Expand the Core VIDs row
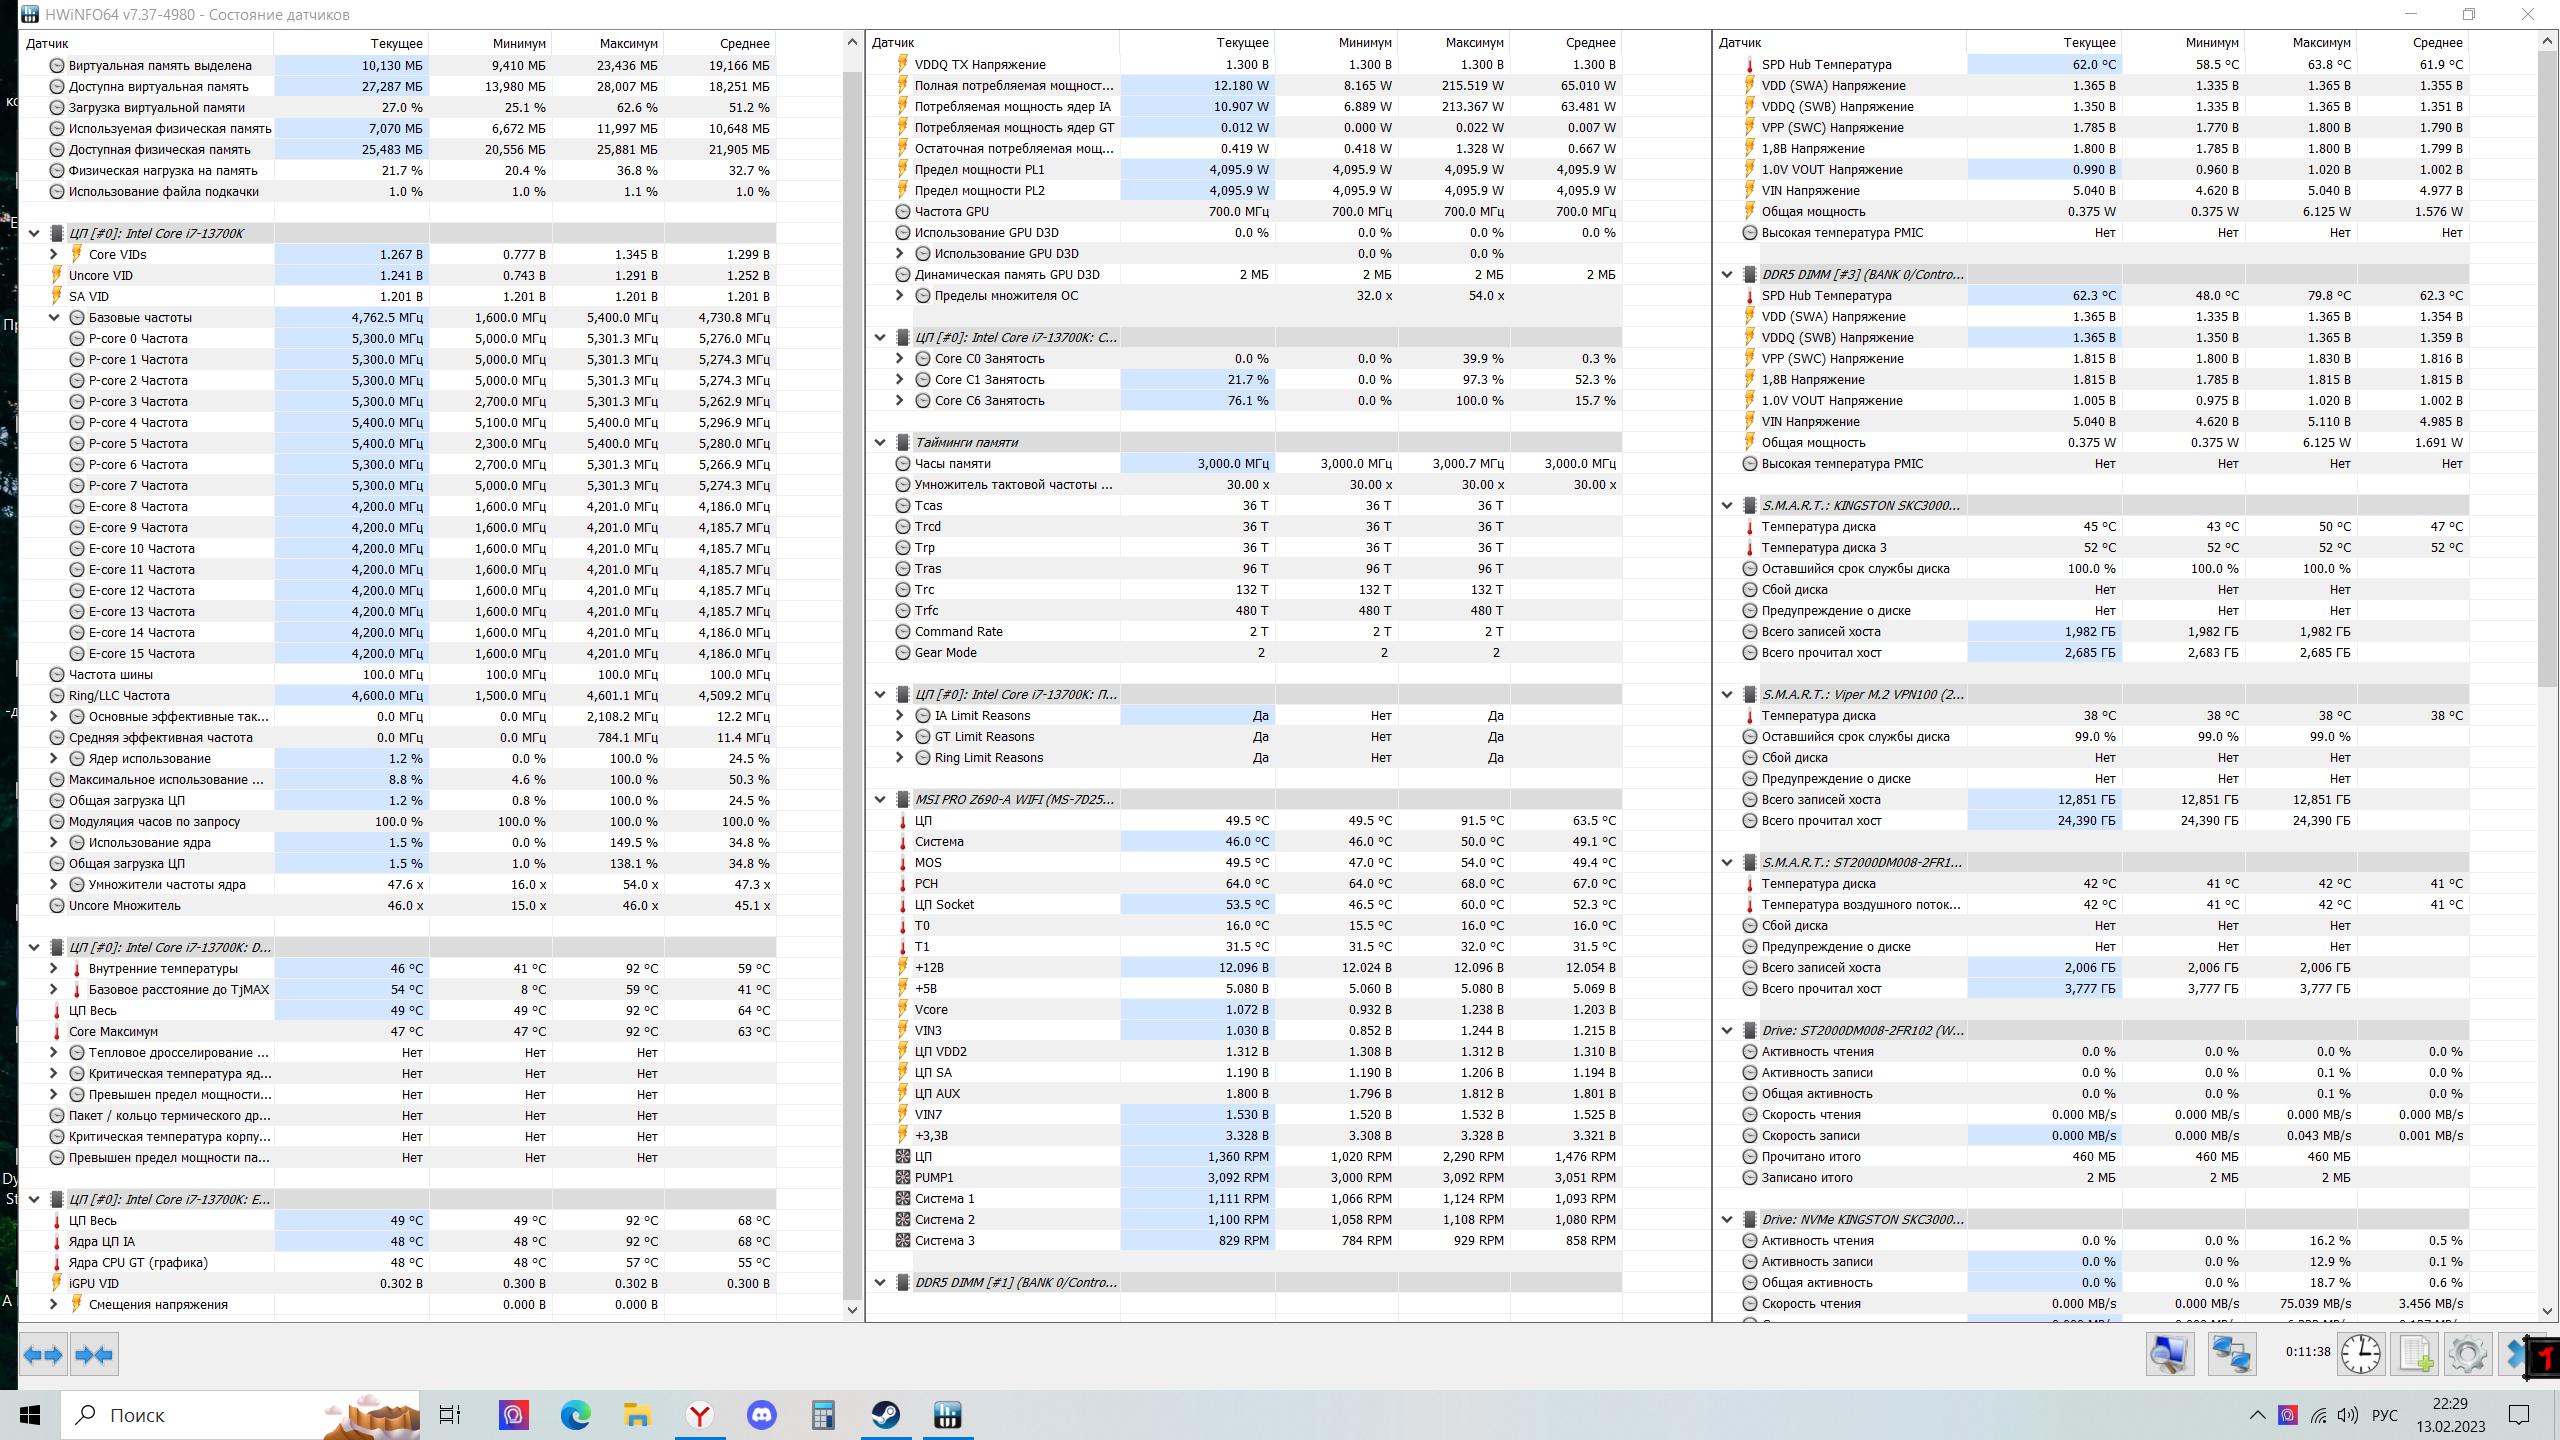The width and height of the screenshot is (2560, 1440). coord(54,254)
